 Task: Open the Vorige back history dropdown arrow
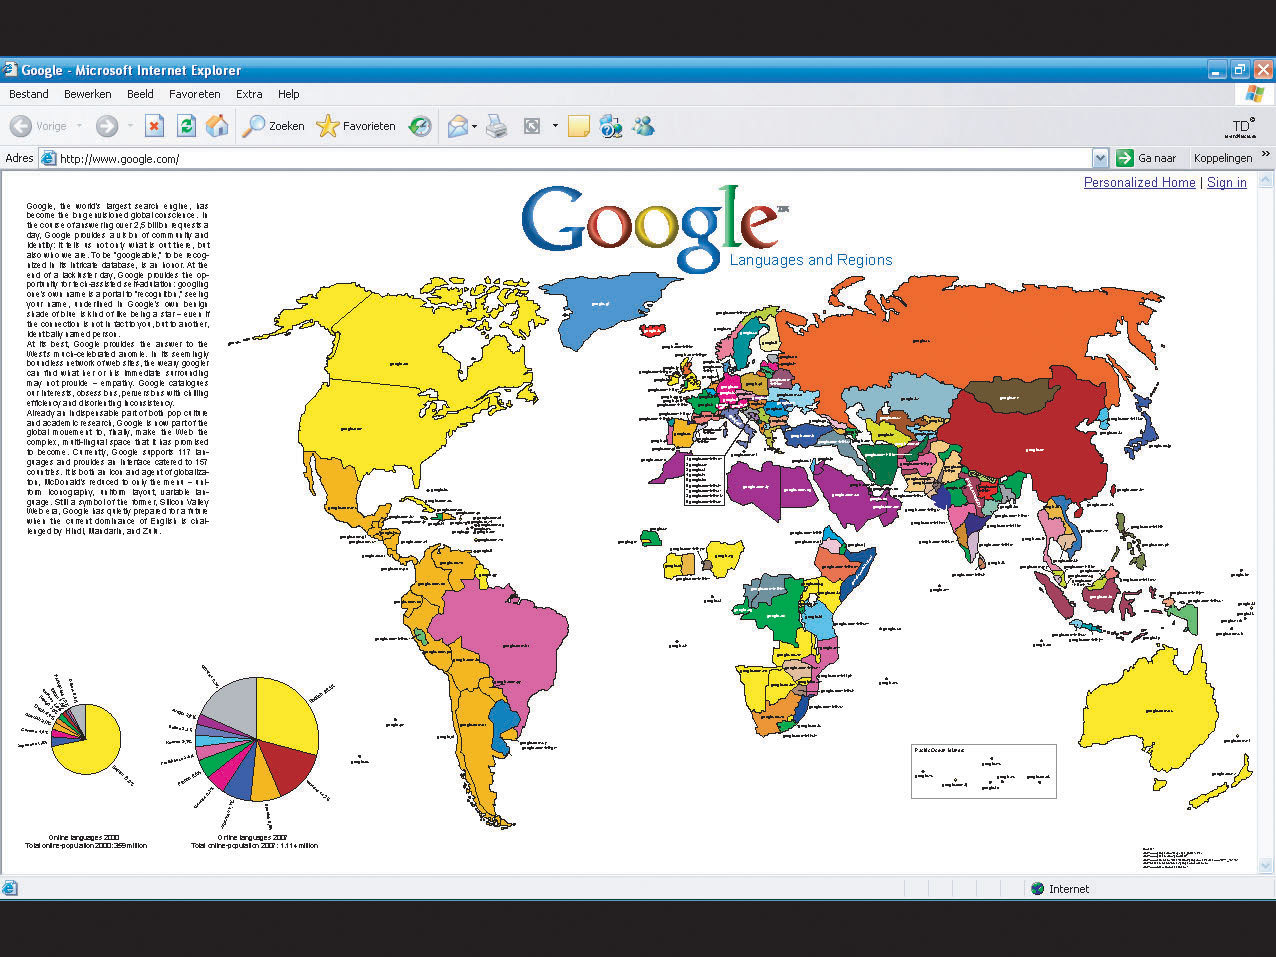pos(79,126)
